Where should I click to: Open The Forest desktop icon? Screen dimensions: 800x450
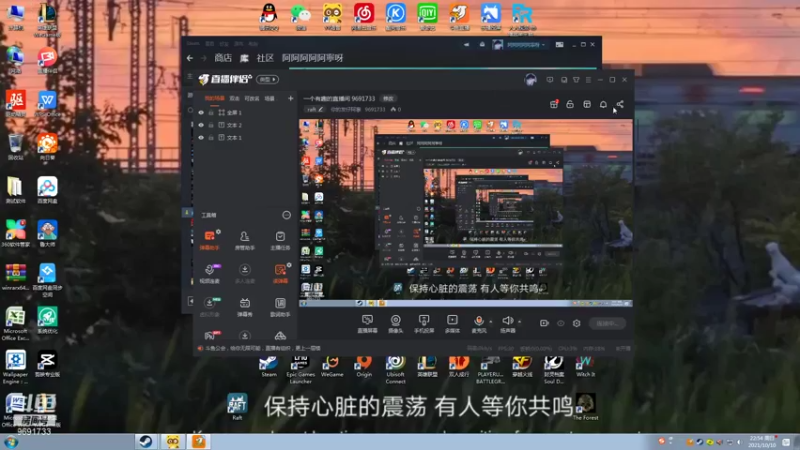[x=585, y=407]
